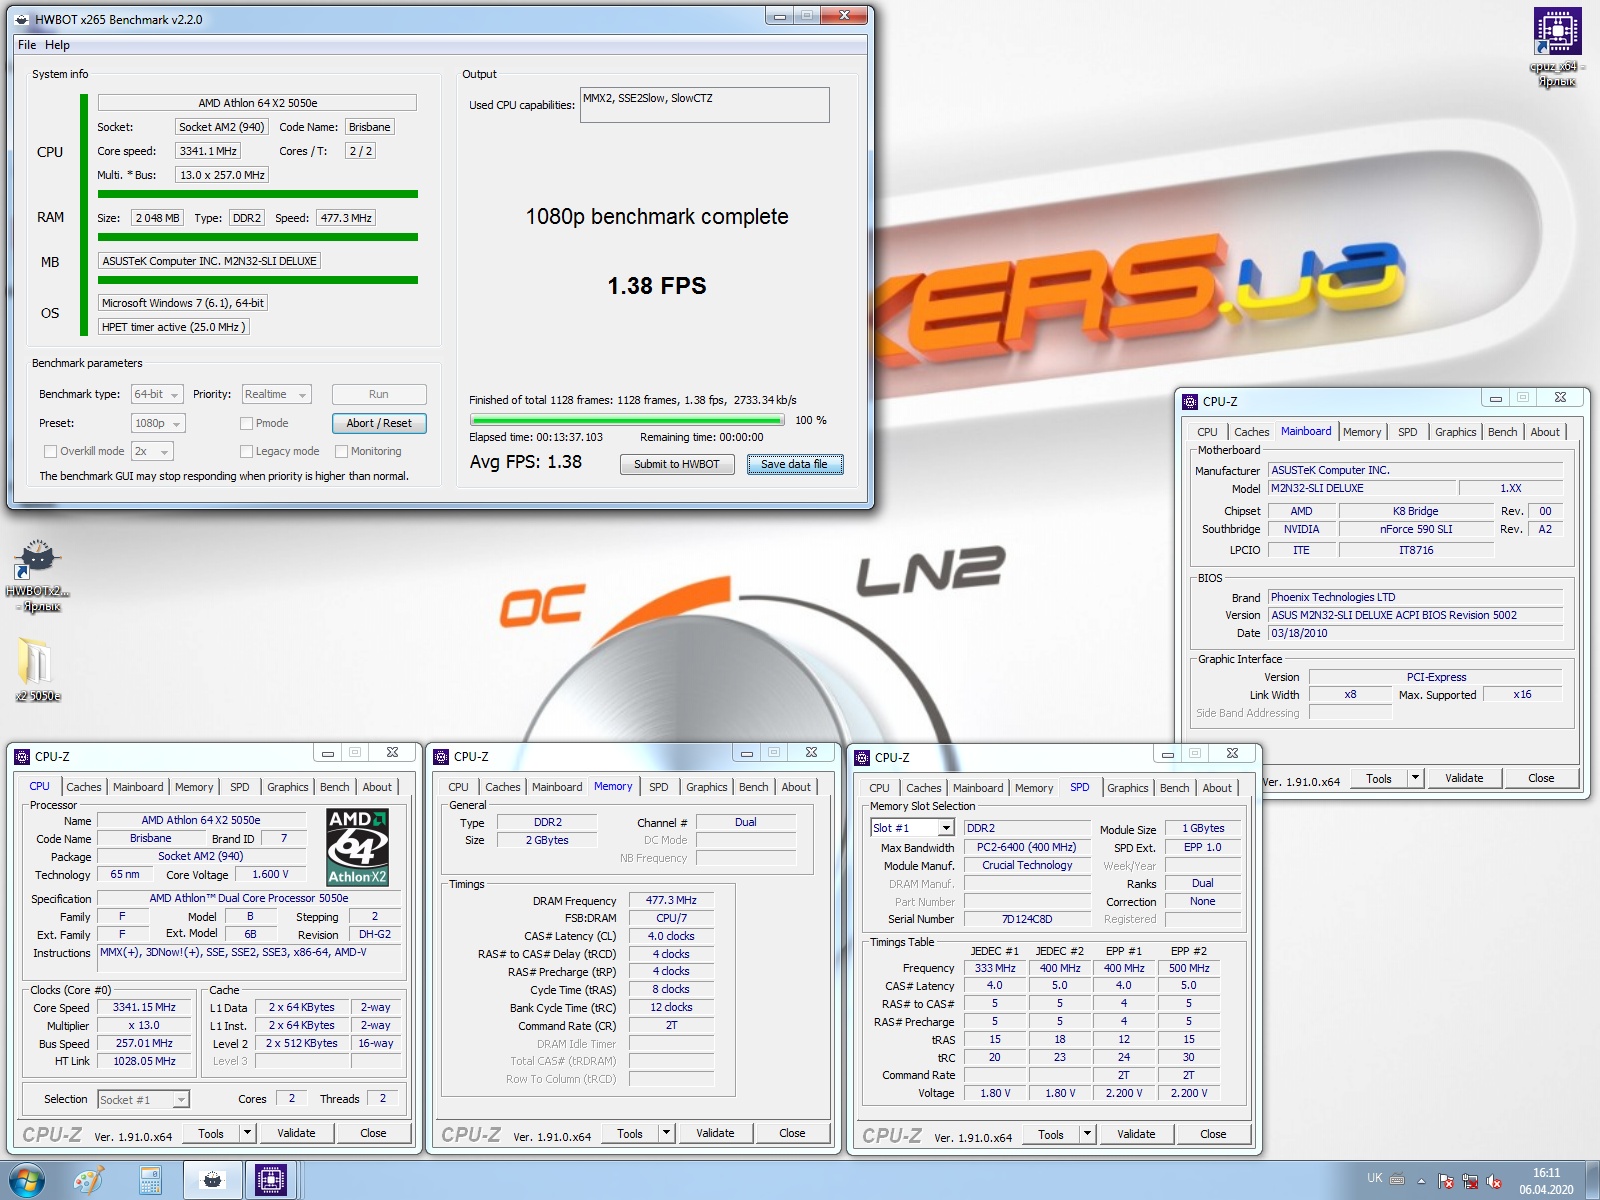This screenshot has width=1600, height=1200.
Task: Click the Windows Start orb
Action: (x=26, y=1181)
